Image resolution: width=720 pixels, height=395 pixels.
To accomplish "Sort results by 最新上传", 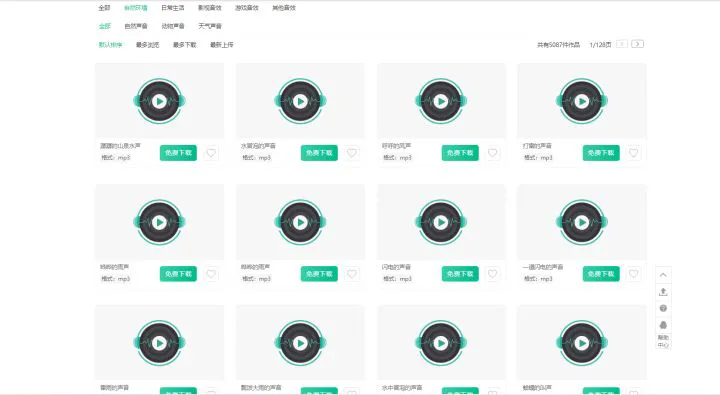I will 222,45.
